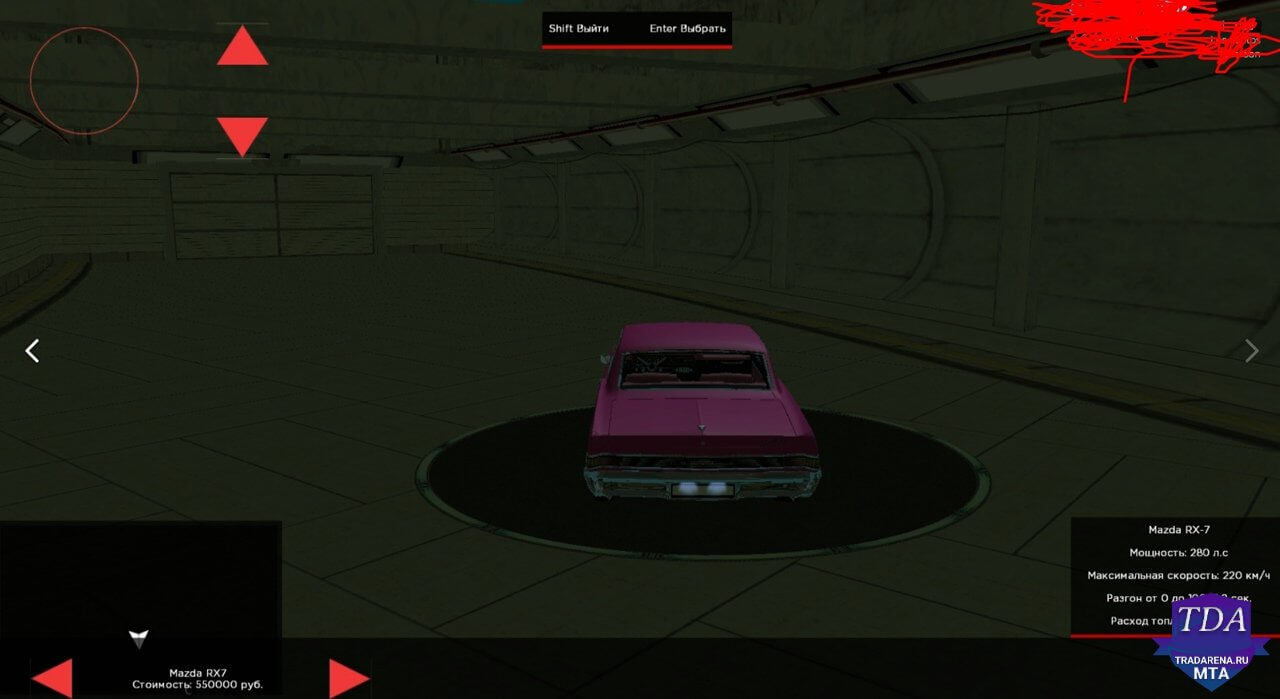The height and width of the screenshot is (699, 1280).
Task: Click the white left chevron
Action: pyautogui.click(x=32, y=350)
